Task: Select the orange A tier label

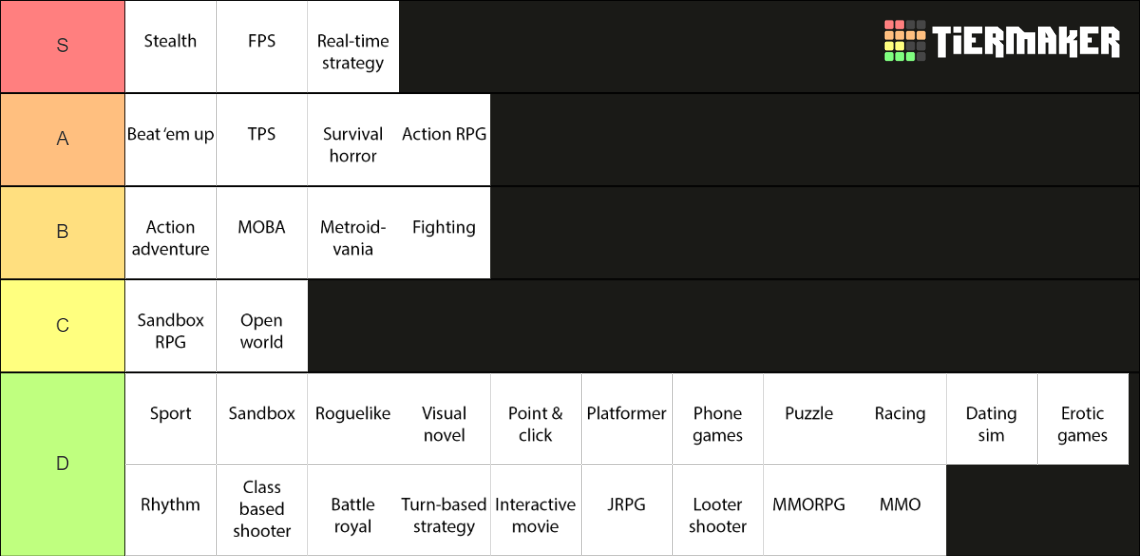Action: 62,139
